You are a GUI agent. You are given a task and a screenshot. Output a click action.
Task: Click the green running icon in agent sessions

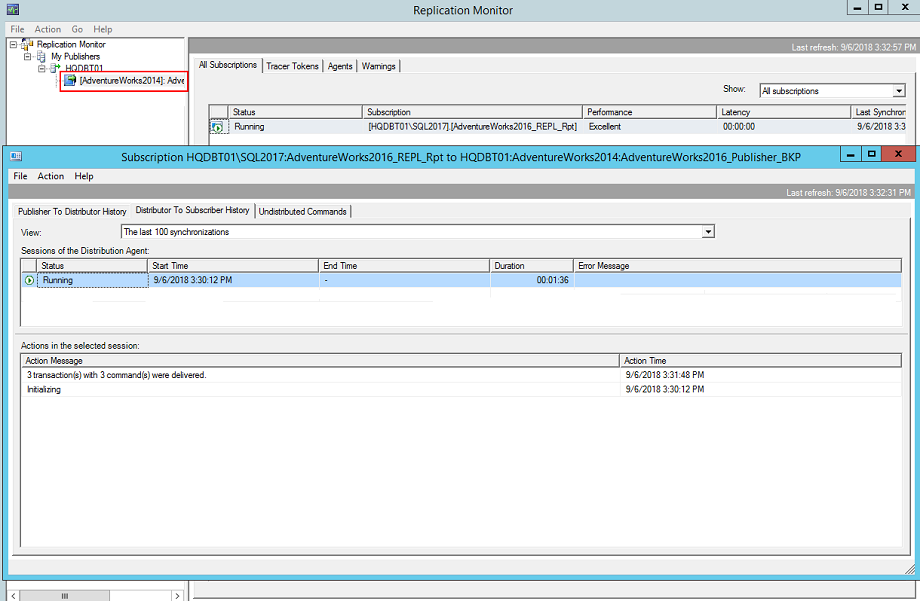point(29,281)
